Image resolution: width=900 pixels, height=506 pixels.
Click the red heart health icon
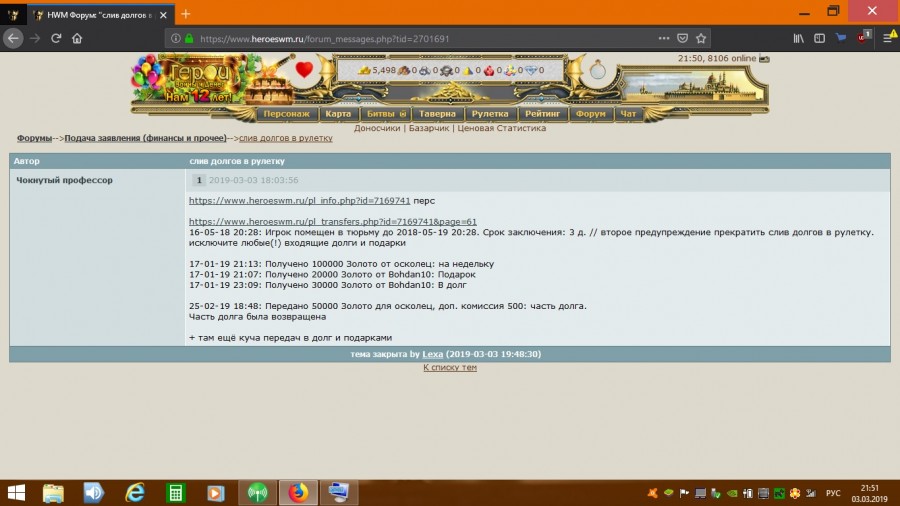pos(305,70)
